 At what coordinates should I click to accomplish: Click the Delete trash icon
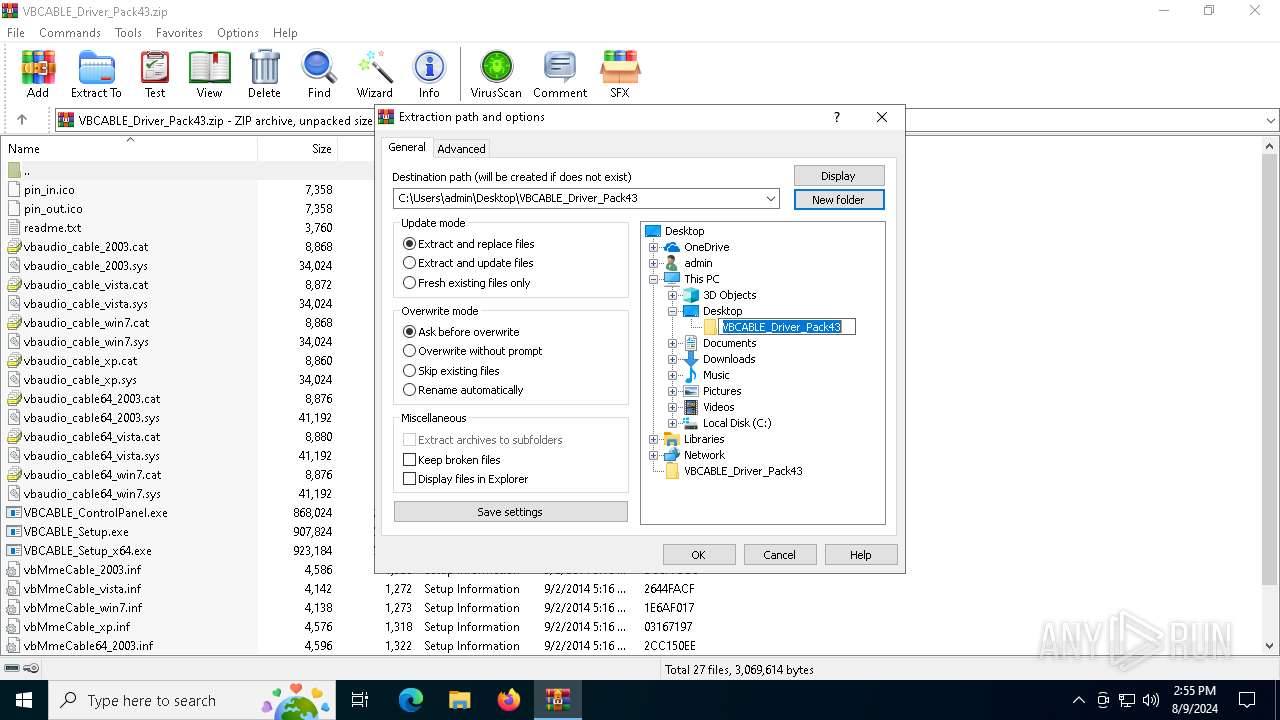point(264,74)
